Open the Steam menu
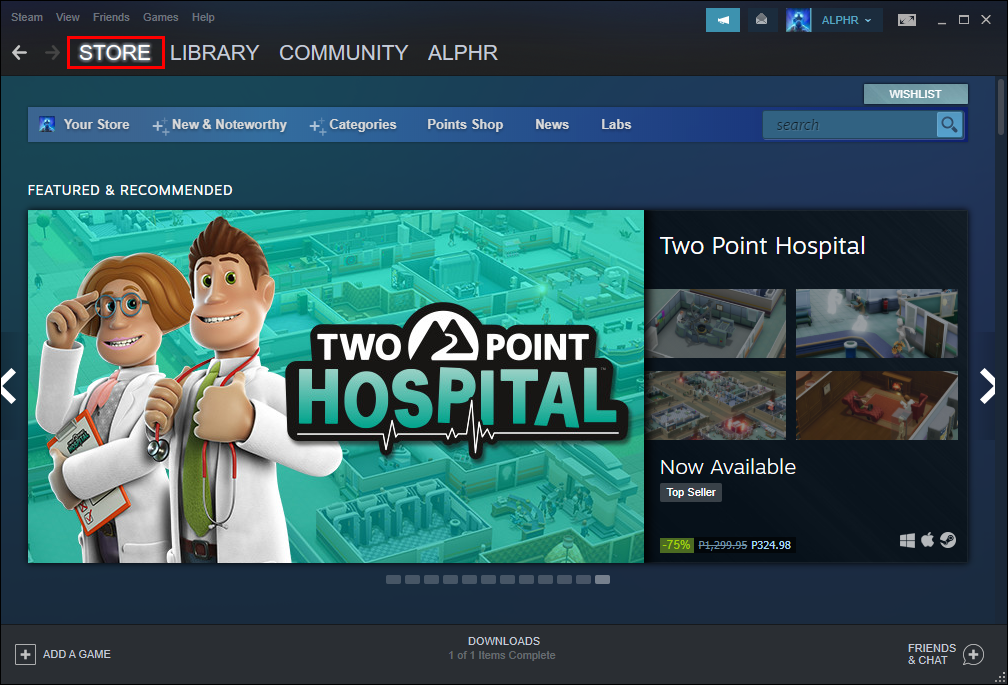Viewport: 1008px width, 685px height. click(27, 17)
